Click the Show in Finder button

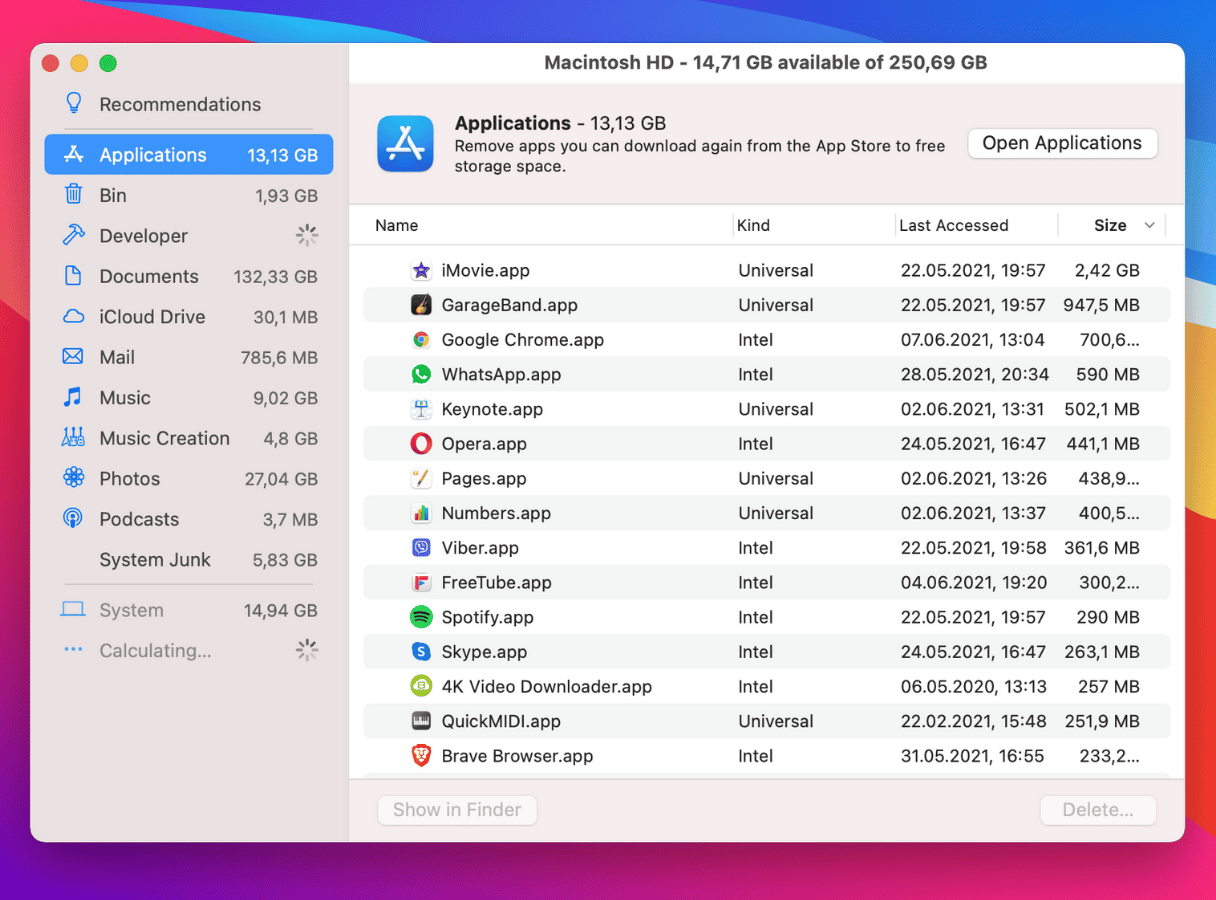point(457,810)
